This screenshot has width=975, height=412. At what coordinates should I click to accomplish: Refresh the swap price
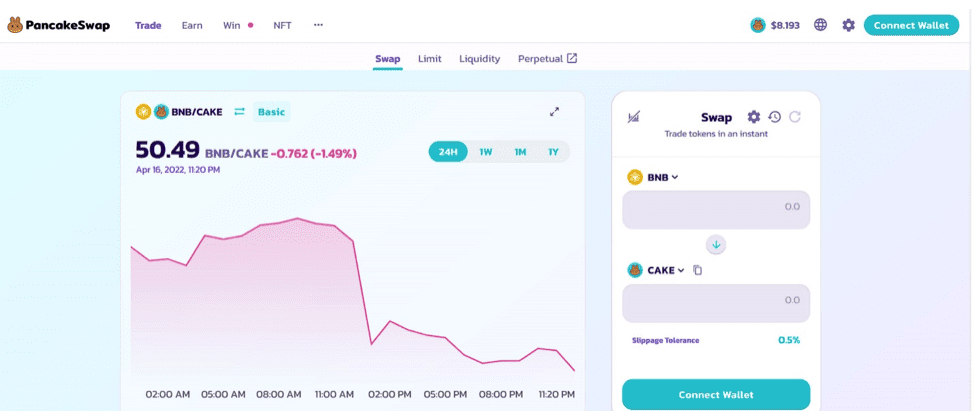tap(795, 117)
